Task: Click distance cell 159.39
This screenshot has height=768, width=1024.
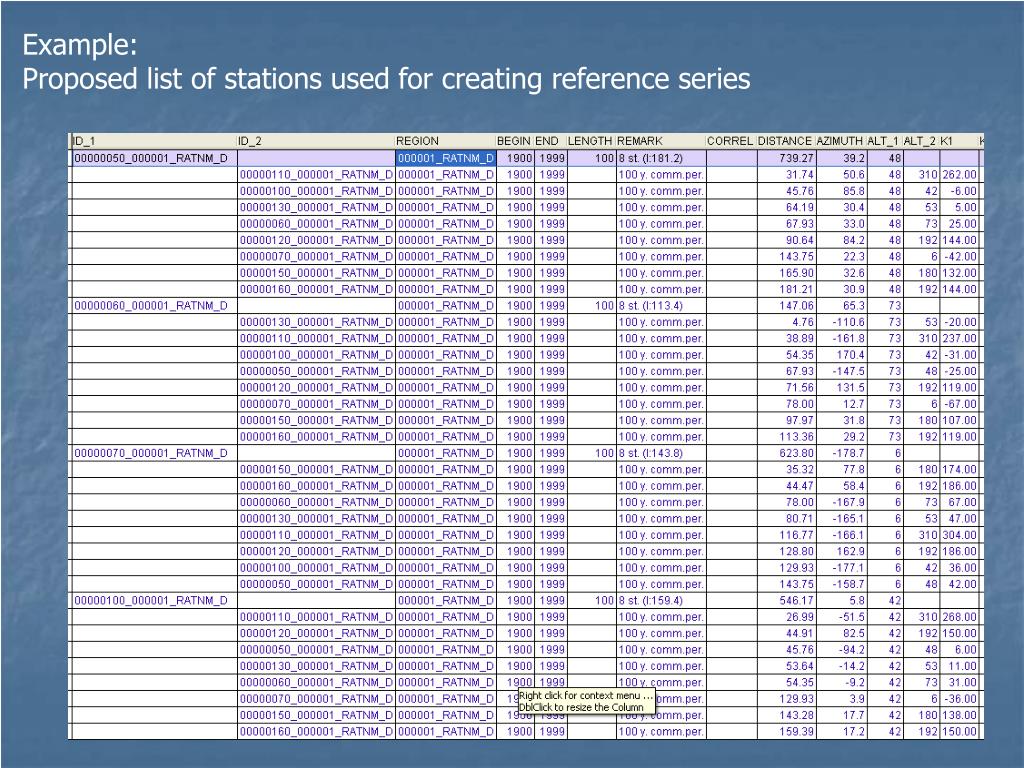Action: coord(786,732)
